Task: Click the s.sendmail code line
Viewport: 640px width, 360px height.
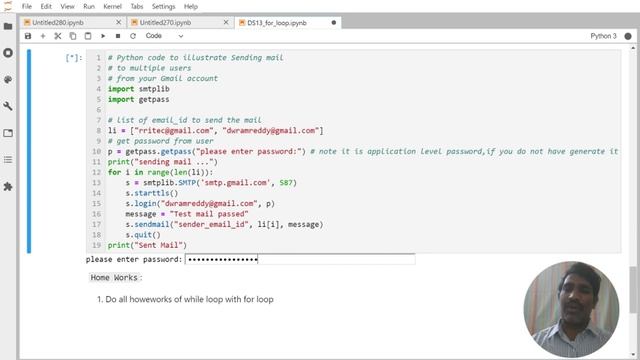Action: pyautogui.click(x=224, y=224)
